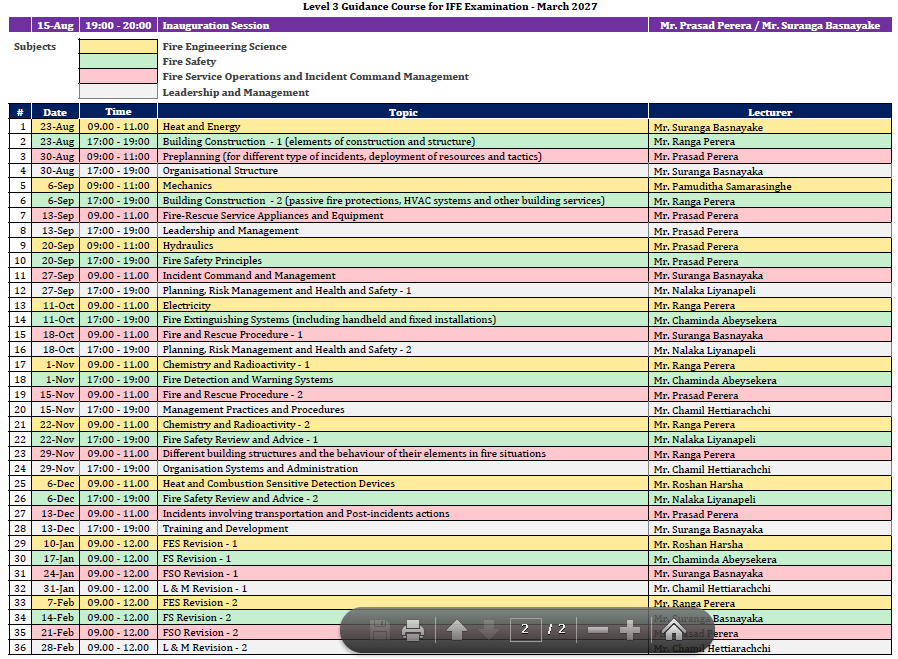Click 'Mr. Chaminda Abeysekera' in row 14
The height and width of the screenshot is (659, 898).
point(715,321)
